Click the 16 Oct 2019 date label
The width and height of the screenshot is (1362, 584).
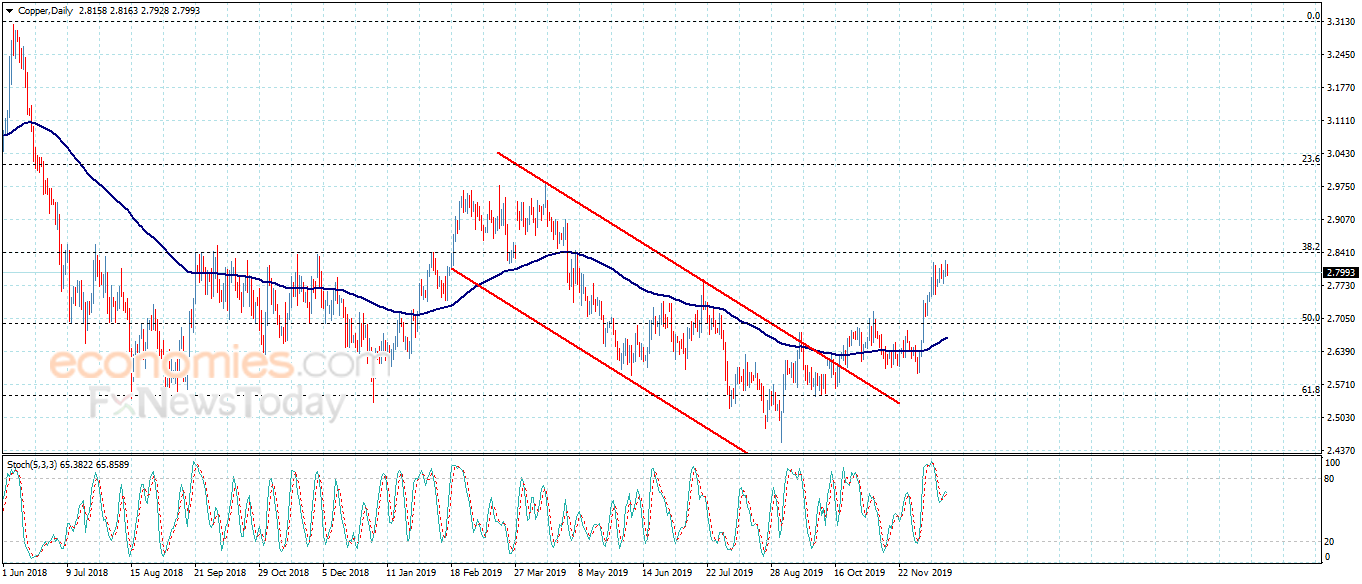pos(860,573)
